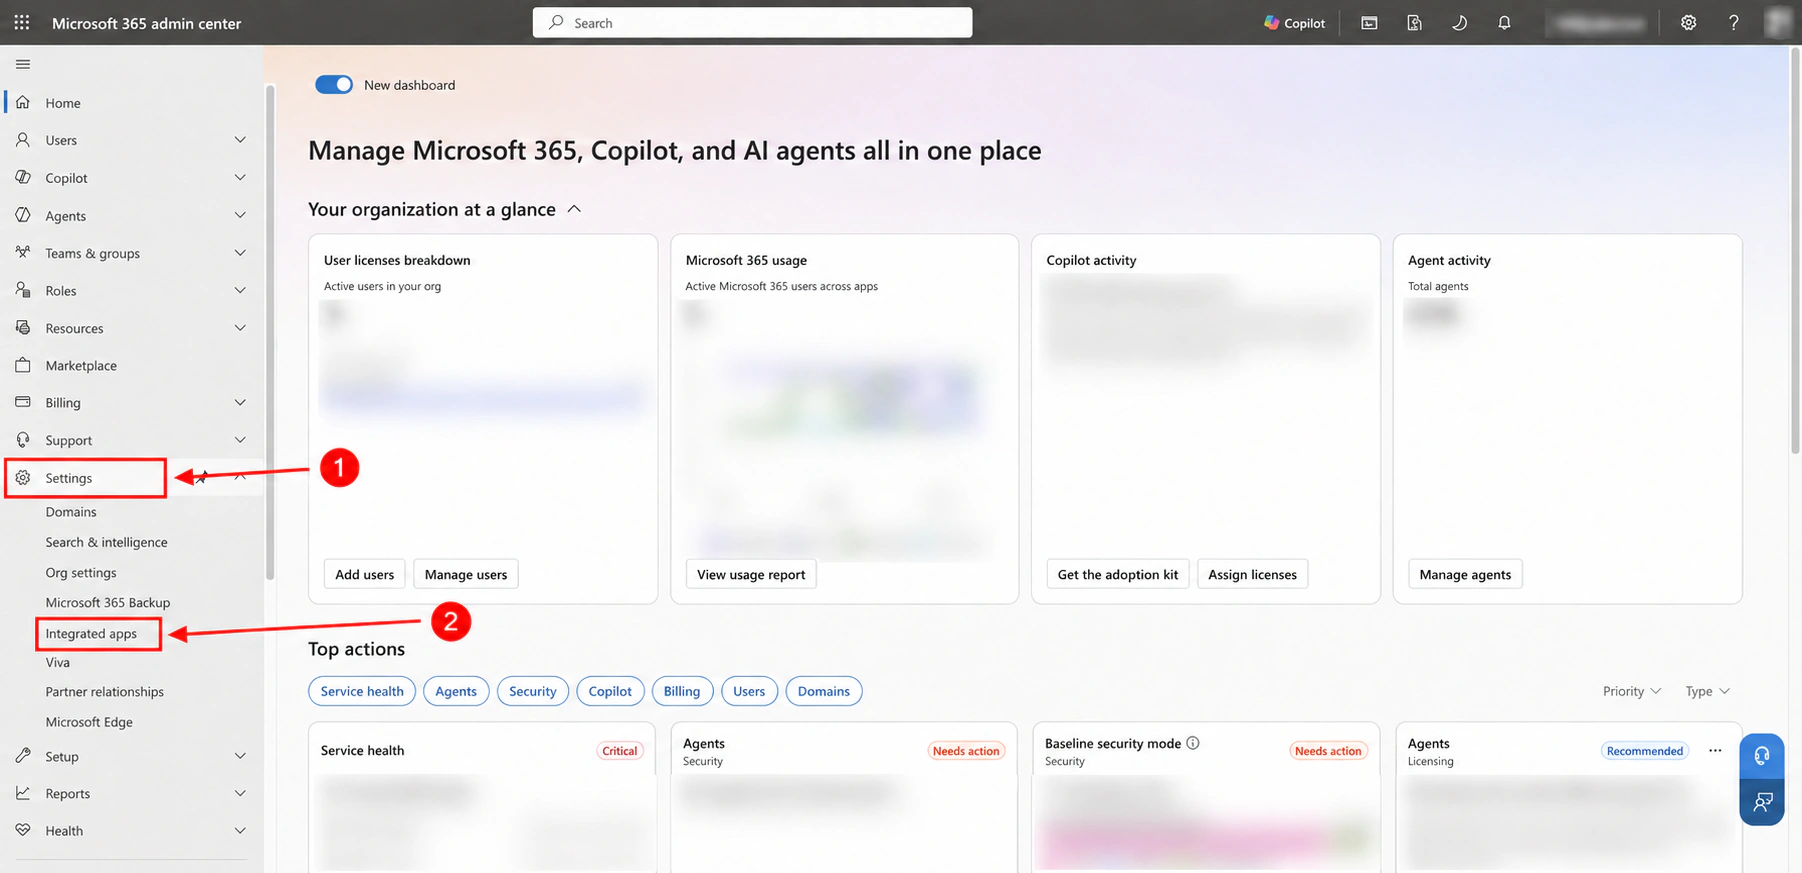
Task: Open the Cloud Shell terminal icon
Action: pos(1369,23)
